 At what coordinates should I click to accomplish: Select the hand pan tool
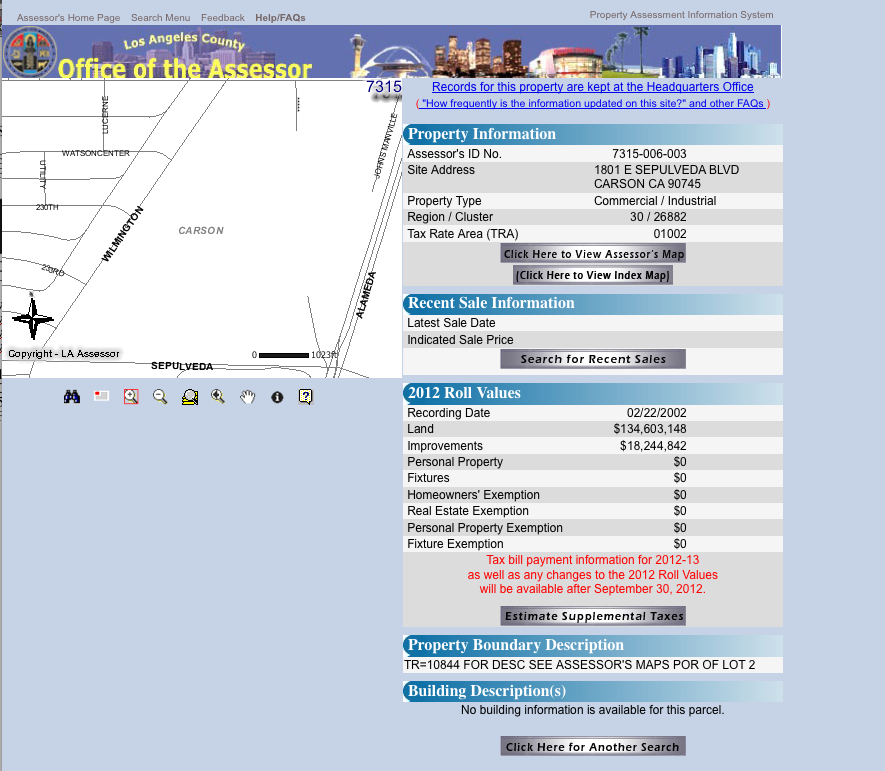[248, 397]
